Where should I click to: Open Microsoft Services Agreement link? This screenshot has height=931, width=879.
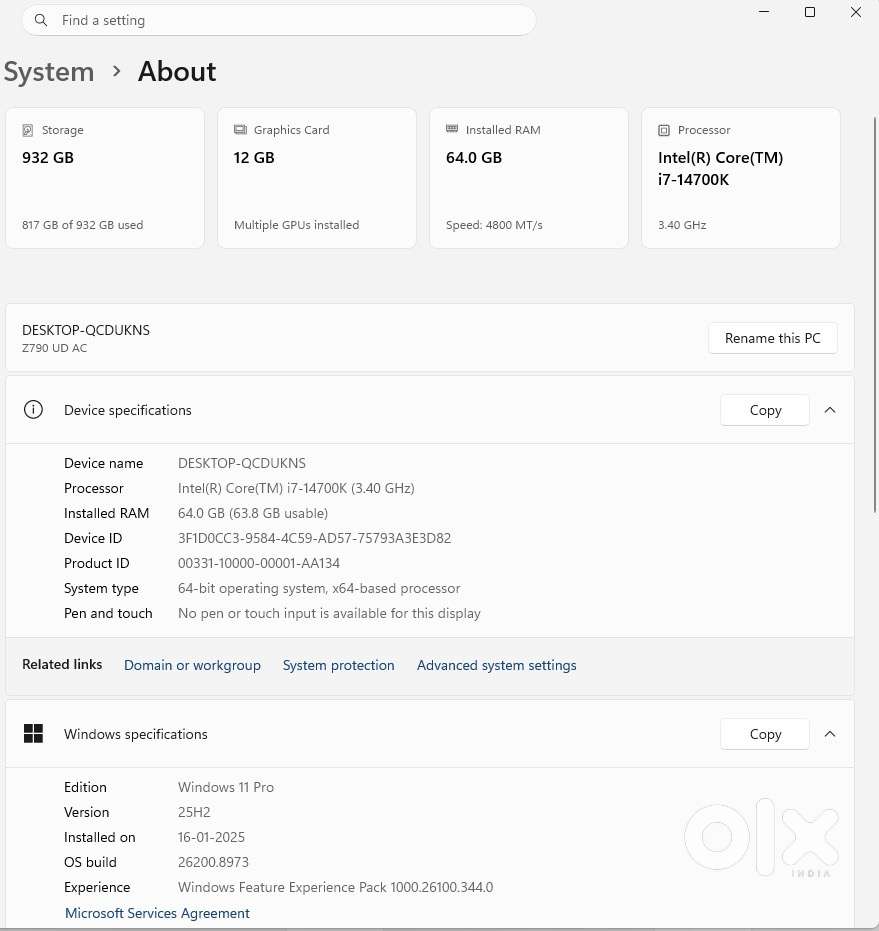tap(157, 913)
